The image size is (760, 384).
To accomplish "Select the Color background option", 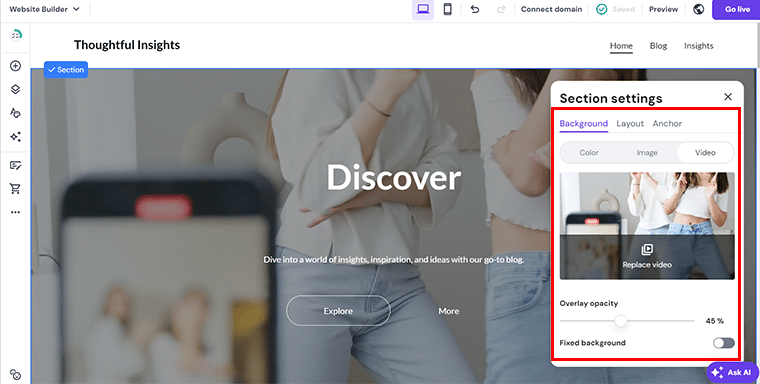I will coord(589,153).
